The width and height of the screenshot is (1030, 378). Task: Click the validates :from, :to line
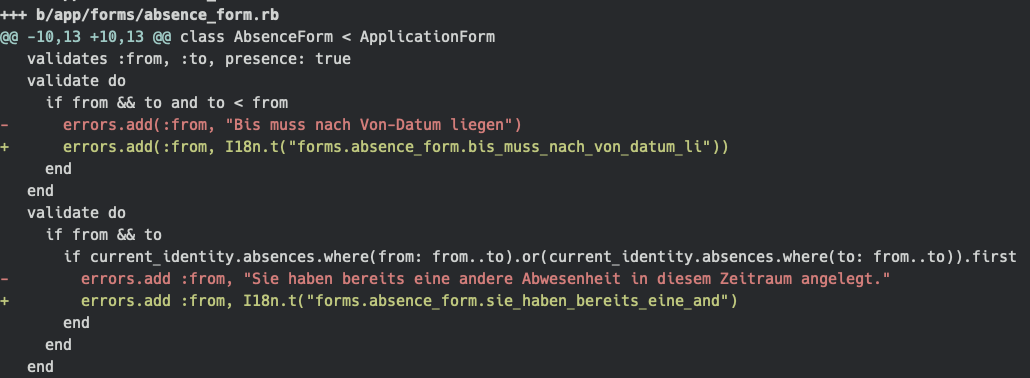click(x=189, y=59)
